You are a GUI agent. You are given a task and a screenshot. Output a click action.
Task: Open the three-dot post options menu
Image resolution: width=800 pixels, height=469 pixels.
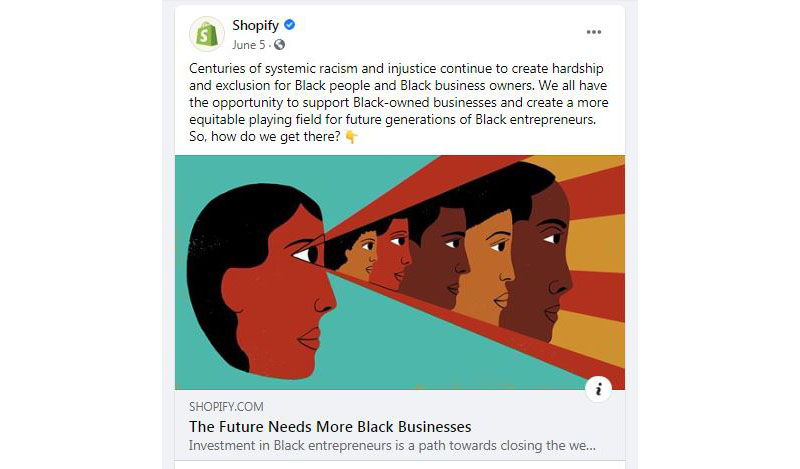594,32
